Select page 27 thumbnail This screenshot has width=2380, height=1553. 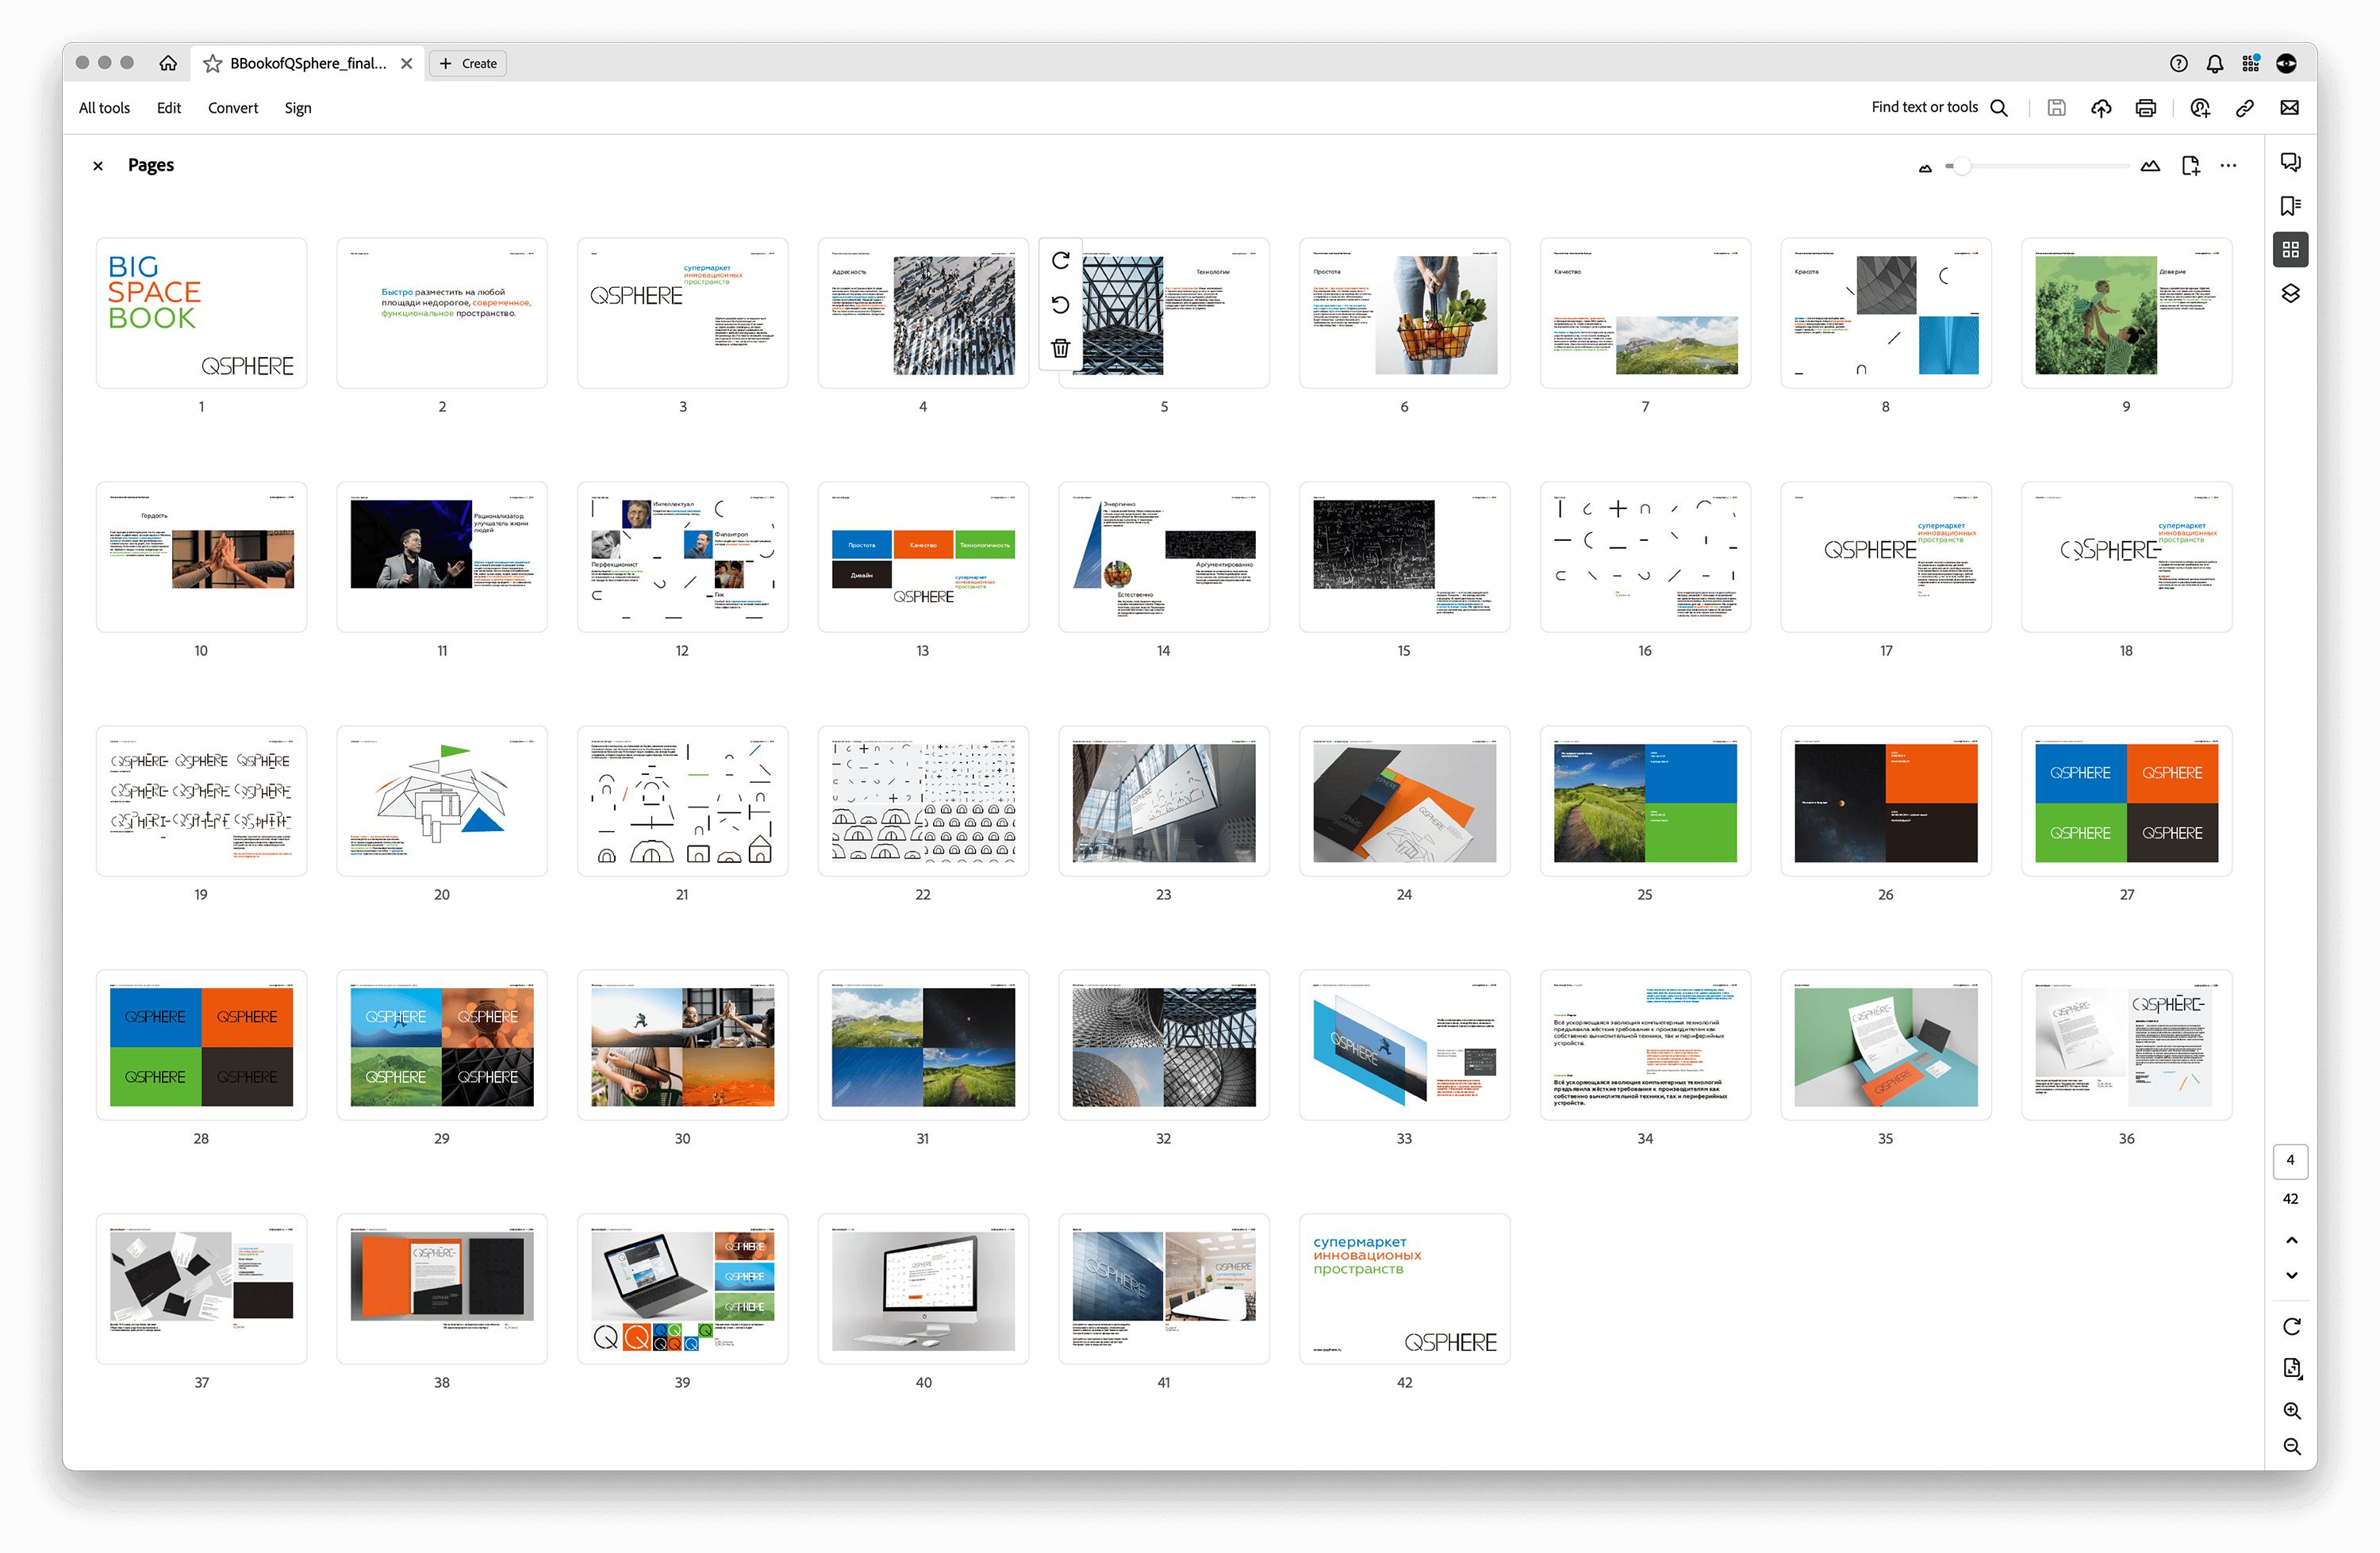pos(2126,802)
